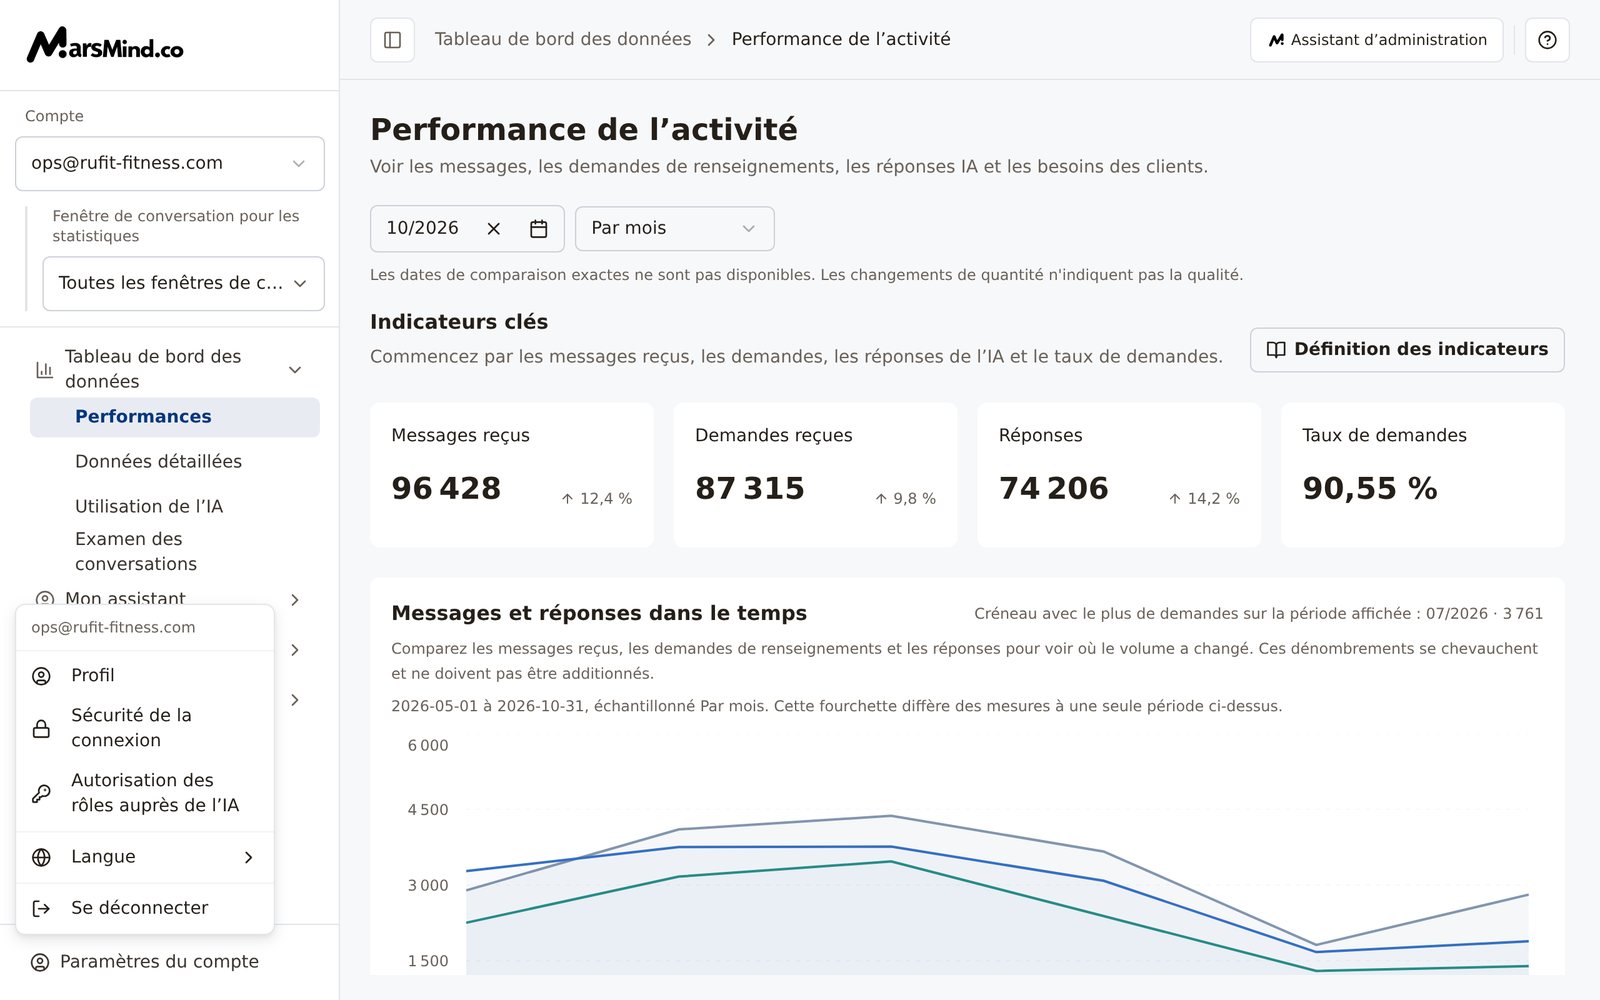Click the Mon assistant icon
The height and width of the screenshot is (1000, 1600).
click(44, 599)
